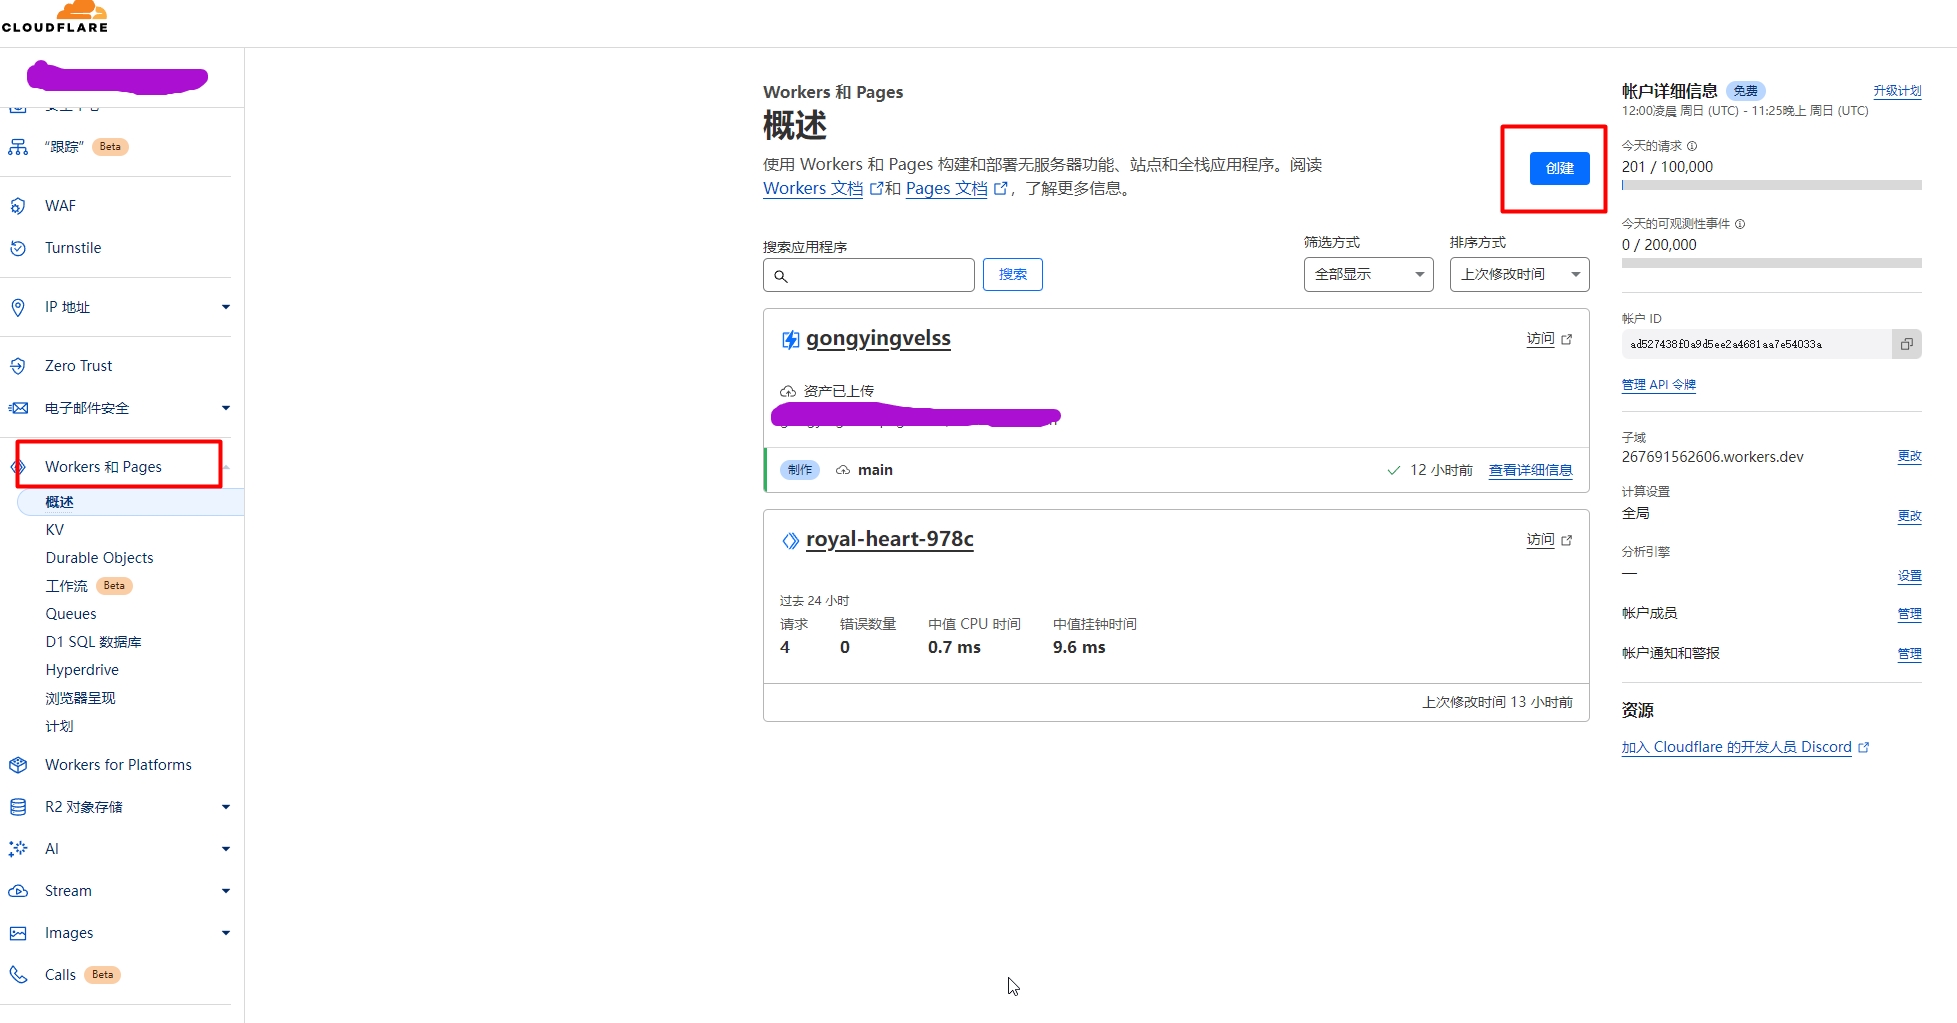The height and width of the screenshot is (1023, 1957).
Task: Open the 筛选方式 全部显示 dropdown
Action: (1368, 274)
